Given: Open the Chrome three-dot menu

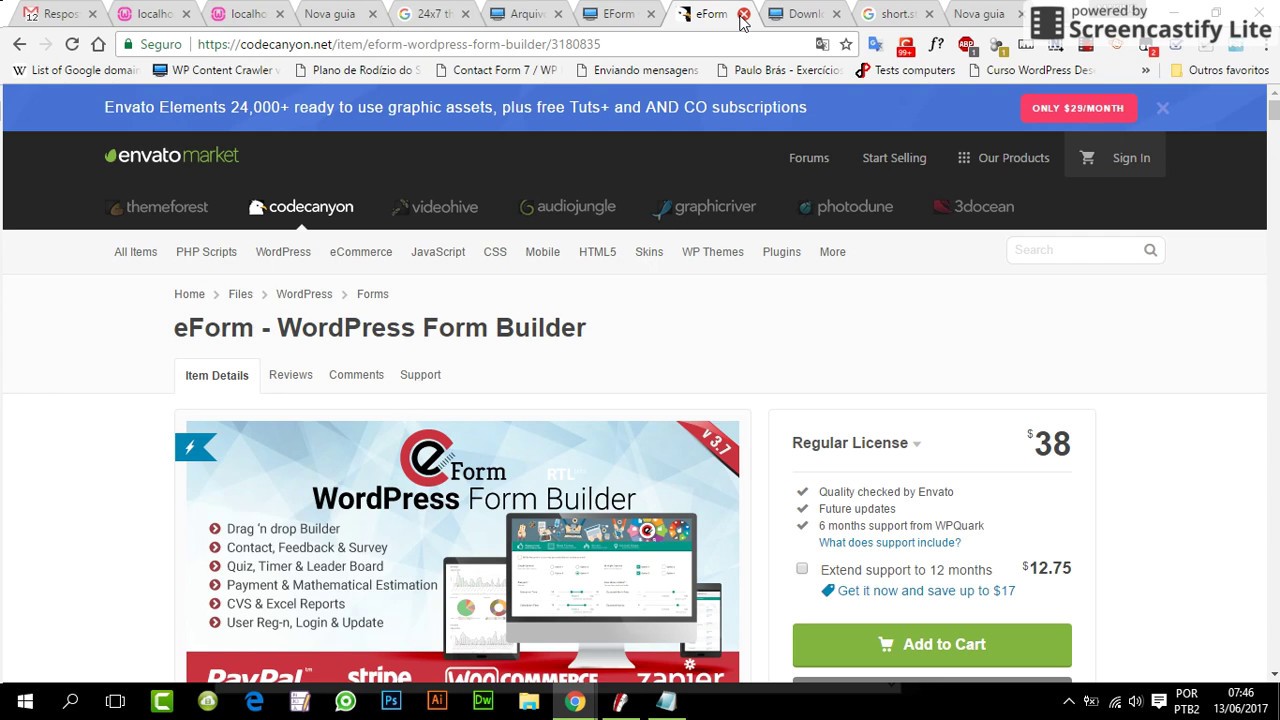Looking at the screenshot, I should (x=1264, y=44).
